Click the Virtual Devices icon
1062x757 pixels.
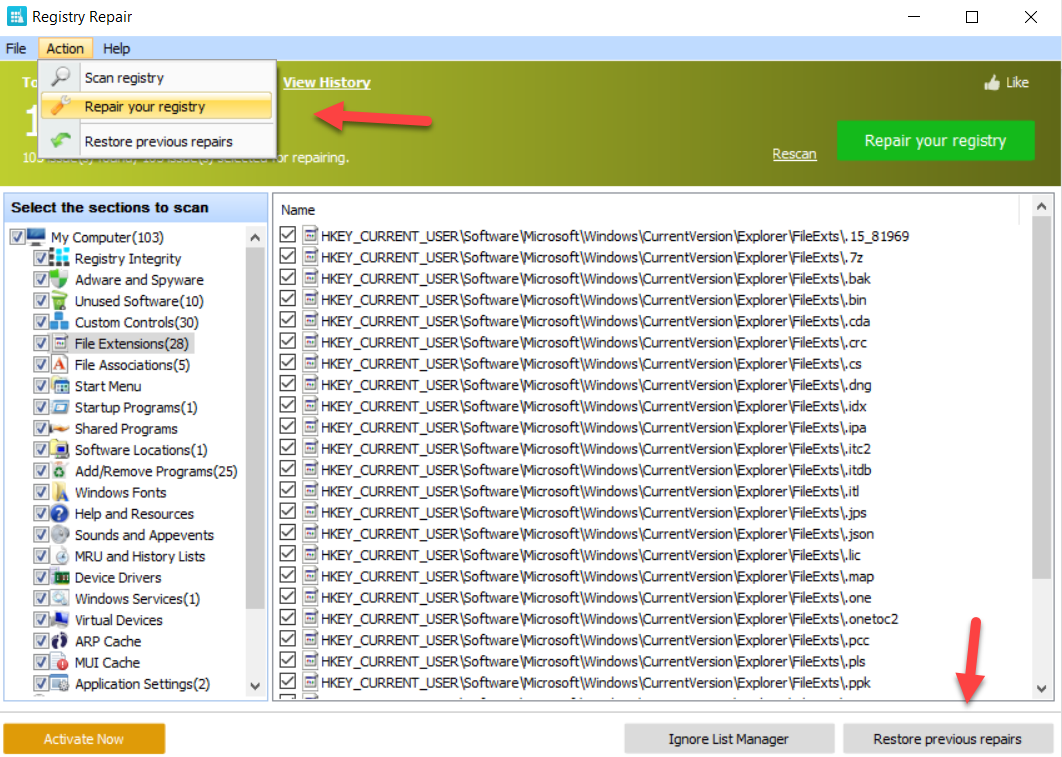pos(60,620)
